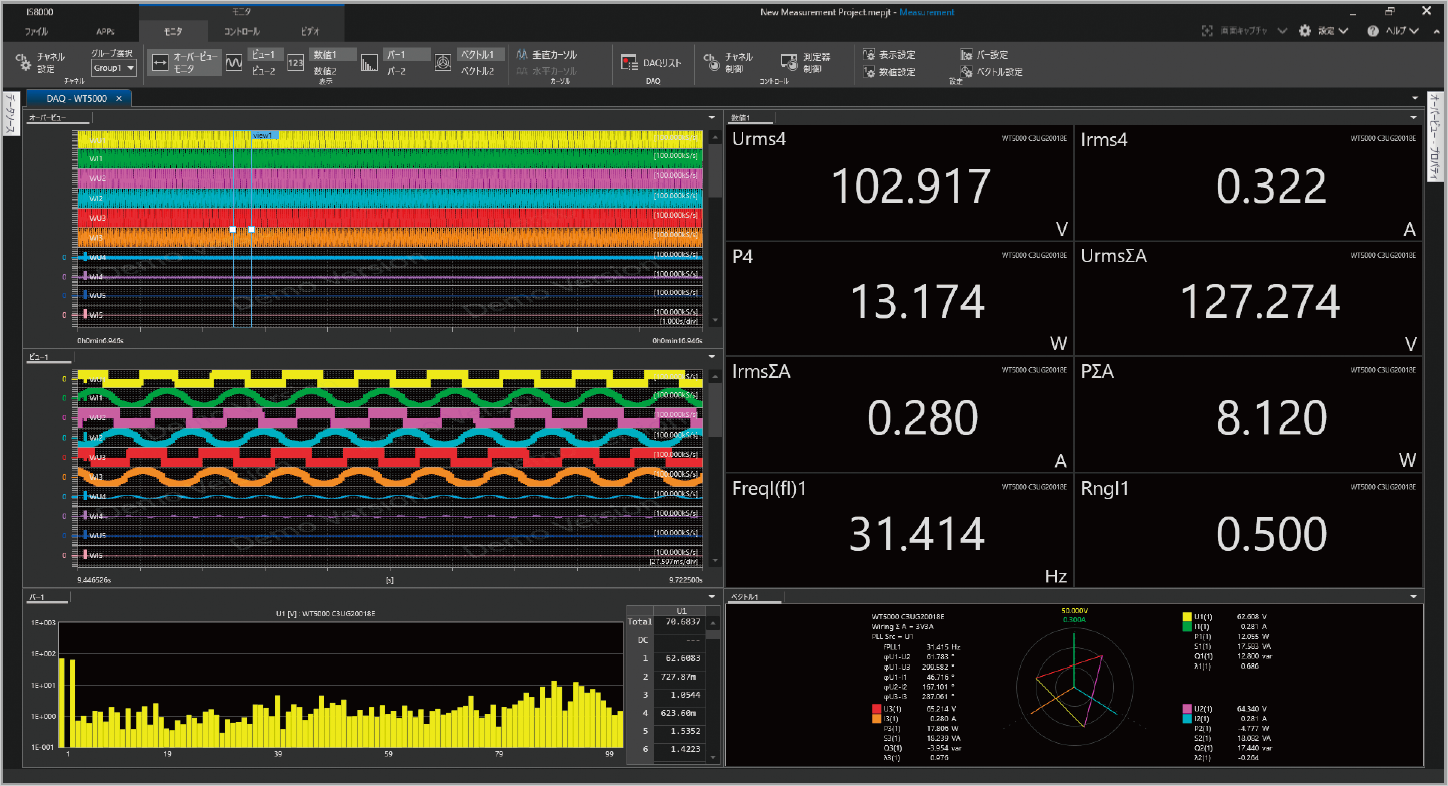Click the ヘルプ help question mark icon
1448x786 pixels.
click(x=1373, y=31)
